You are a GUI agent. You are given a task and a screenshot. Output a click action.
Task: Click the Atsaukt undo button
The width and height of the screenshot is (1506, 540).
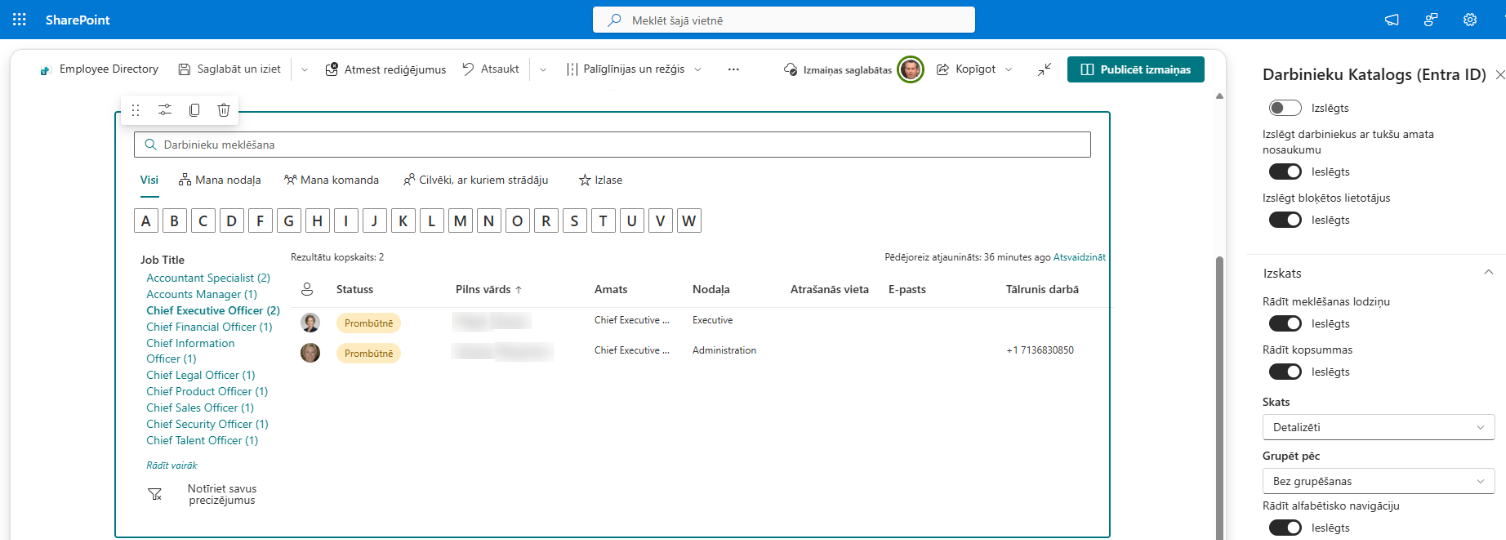(x=490, y=69)
